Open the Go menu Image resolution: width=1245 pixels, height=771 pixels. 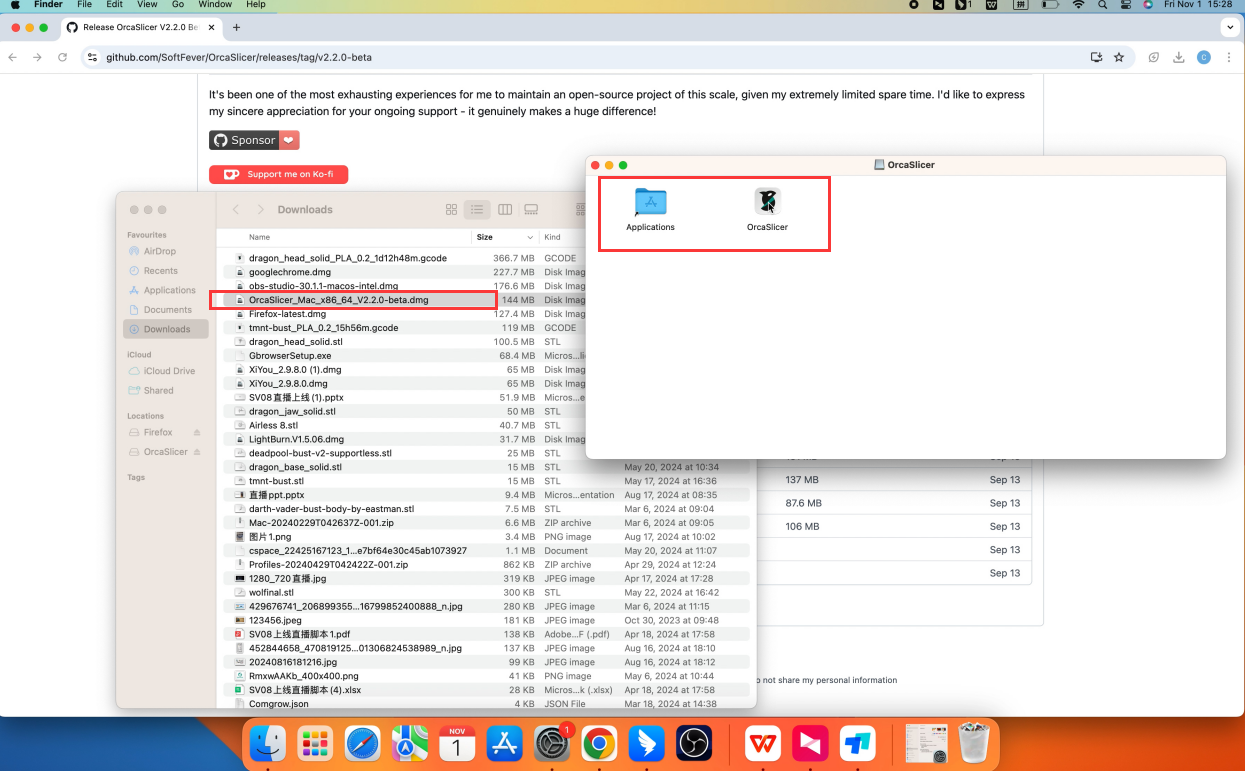(x=178, y=5)
